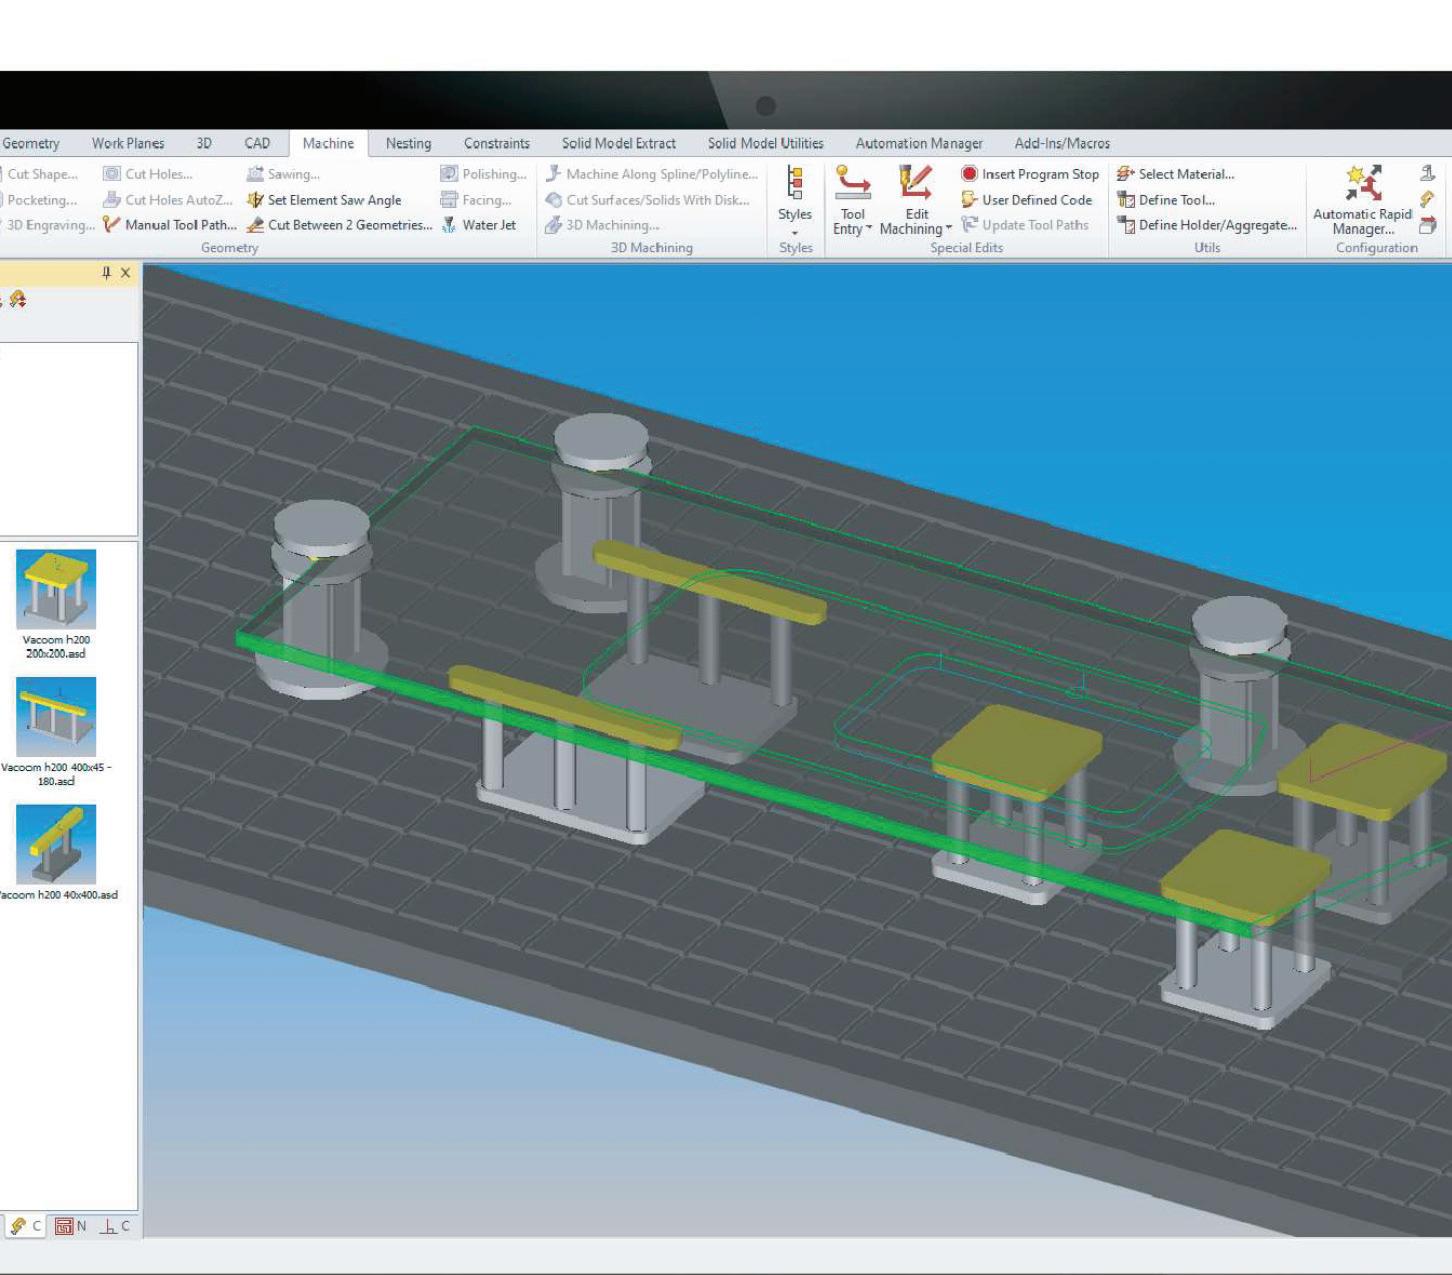Screen dimensions: 1452x1275
Task: Choose Cut Between 2 Geometries
Action: [340, 225]
